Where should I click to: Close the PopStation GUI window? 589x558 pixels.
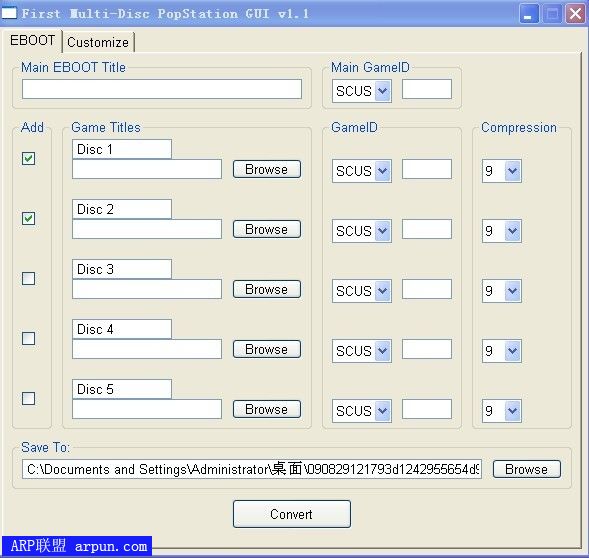[x=575, y=14]
